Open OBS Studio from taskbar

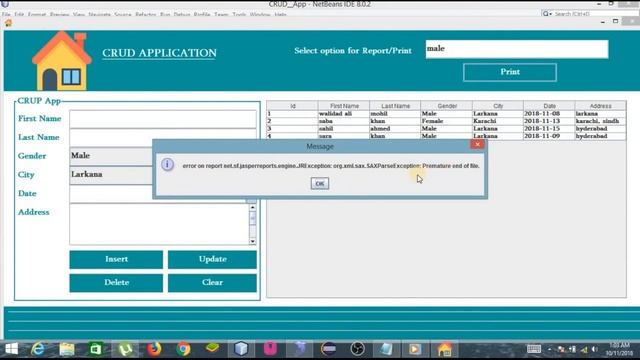pos(357,349)
